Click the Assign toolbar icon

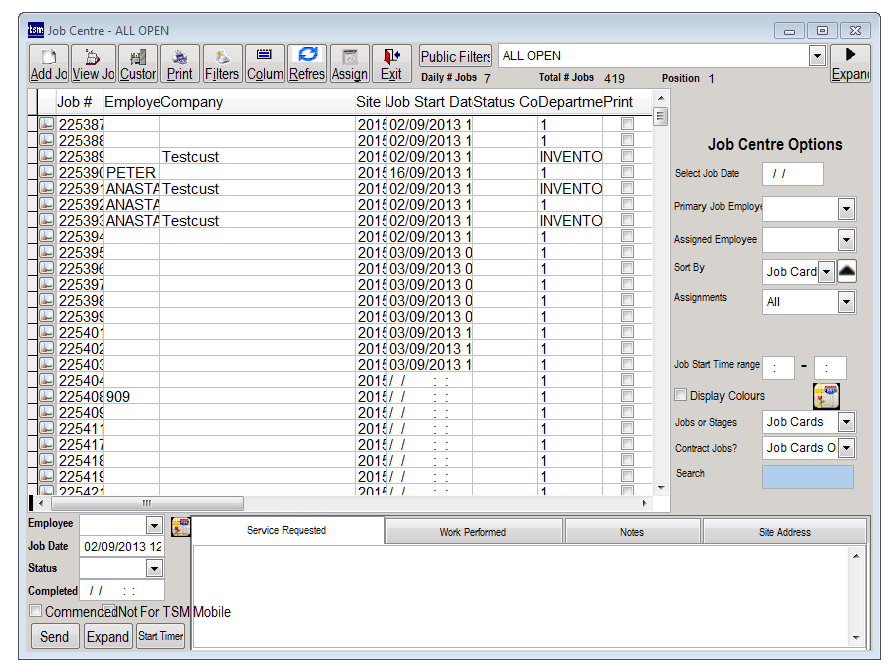350,63
